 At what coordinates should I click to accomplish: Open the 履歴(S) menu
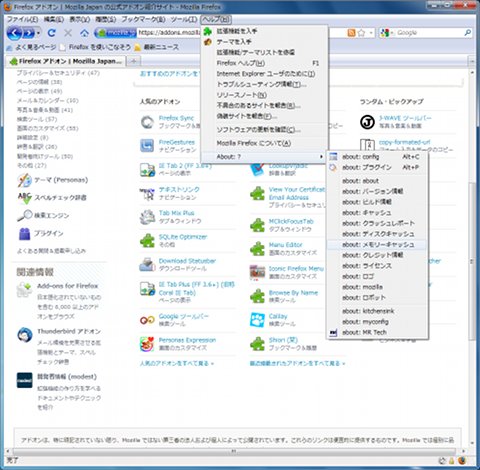coord(106,19)
